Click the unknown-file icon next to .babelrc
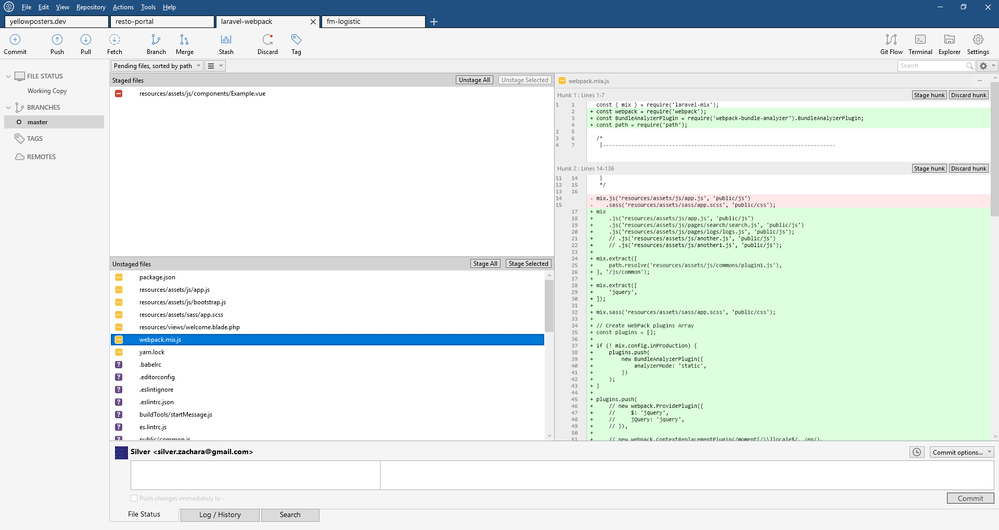 point(119,365)
